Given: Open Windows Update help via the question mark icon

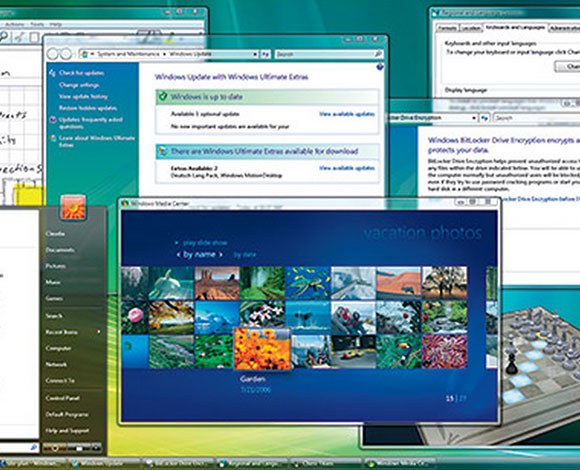Looking at the screenshot, I should (379, 67).
